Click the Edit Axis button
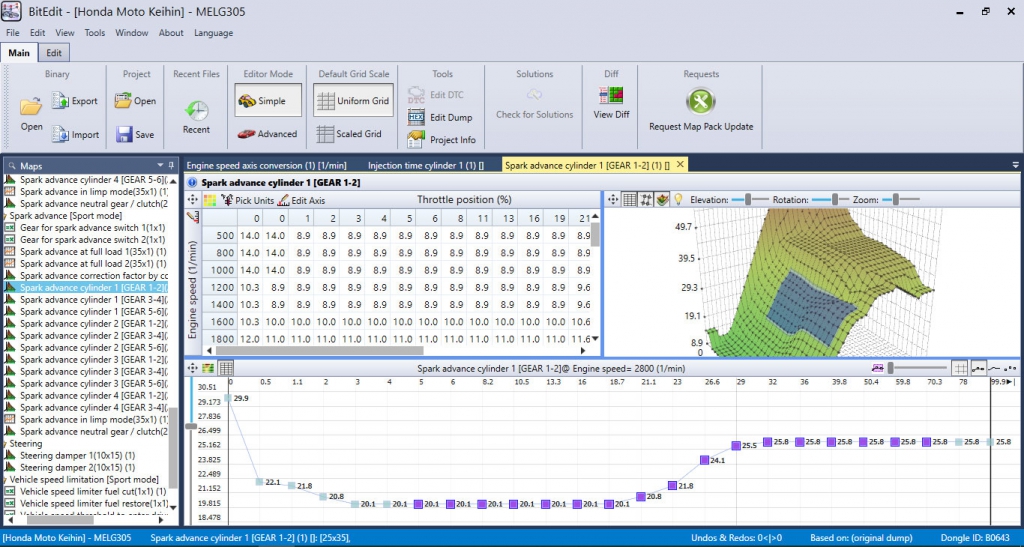1024x547 pixels. [301, 200]
